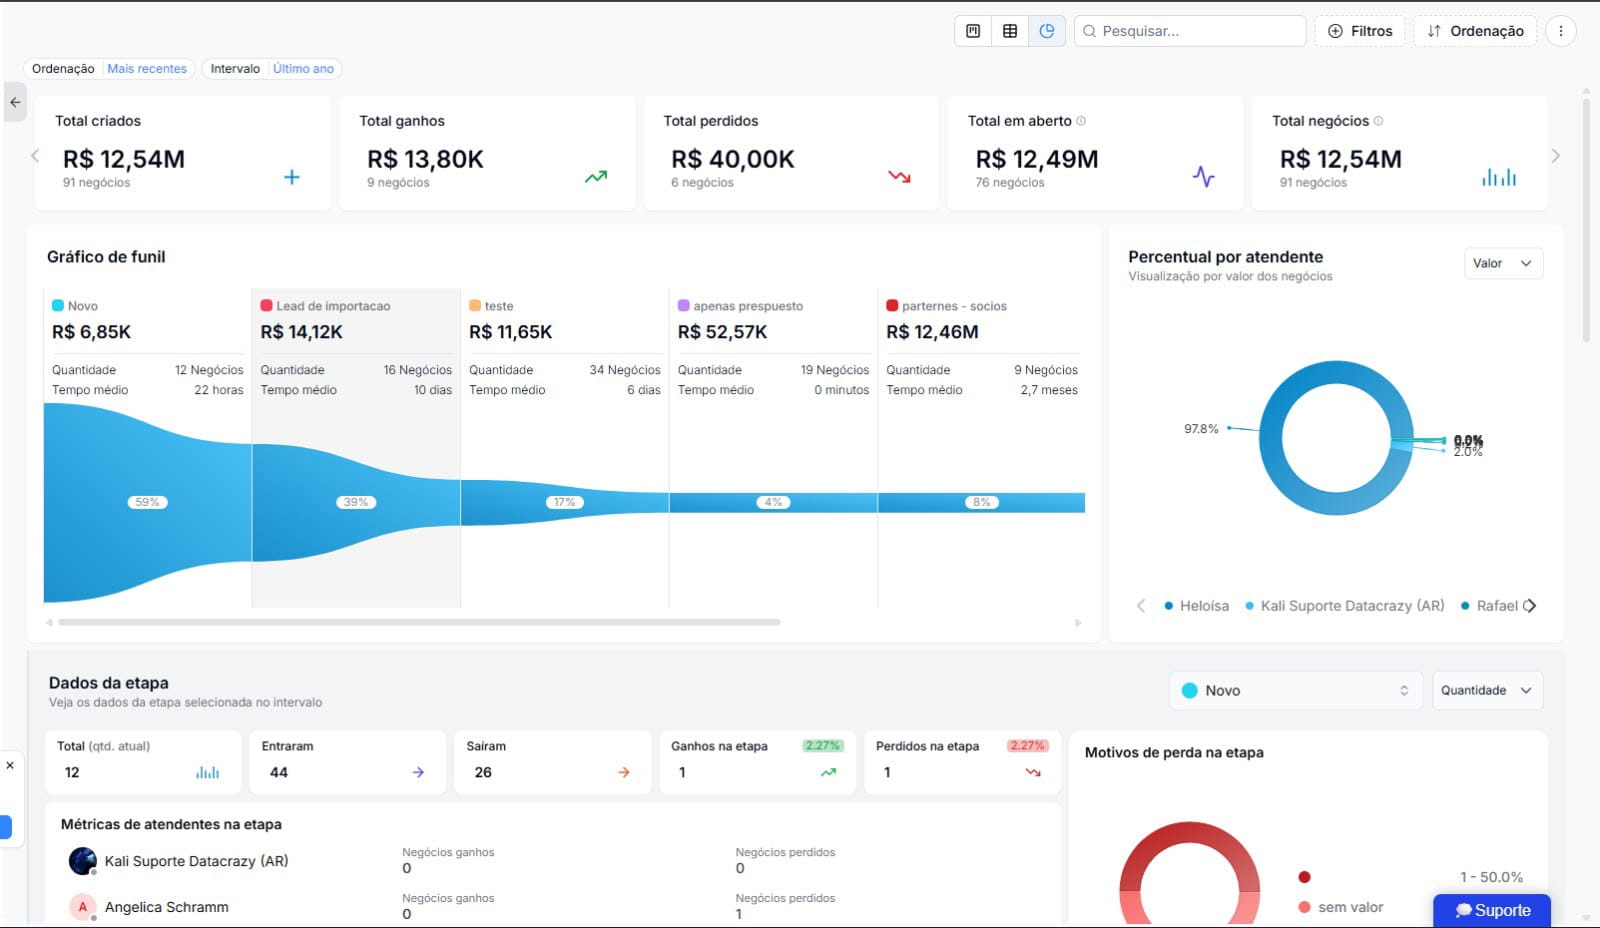The width and height of the screenshot is (1600, 928).
Task: Click the 1 - 50.0% loss reason value
Action: pos(1491,877)
